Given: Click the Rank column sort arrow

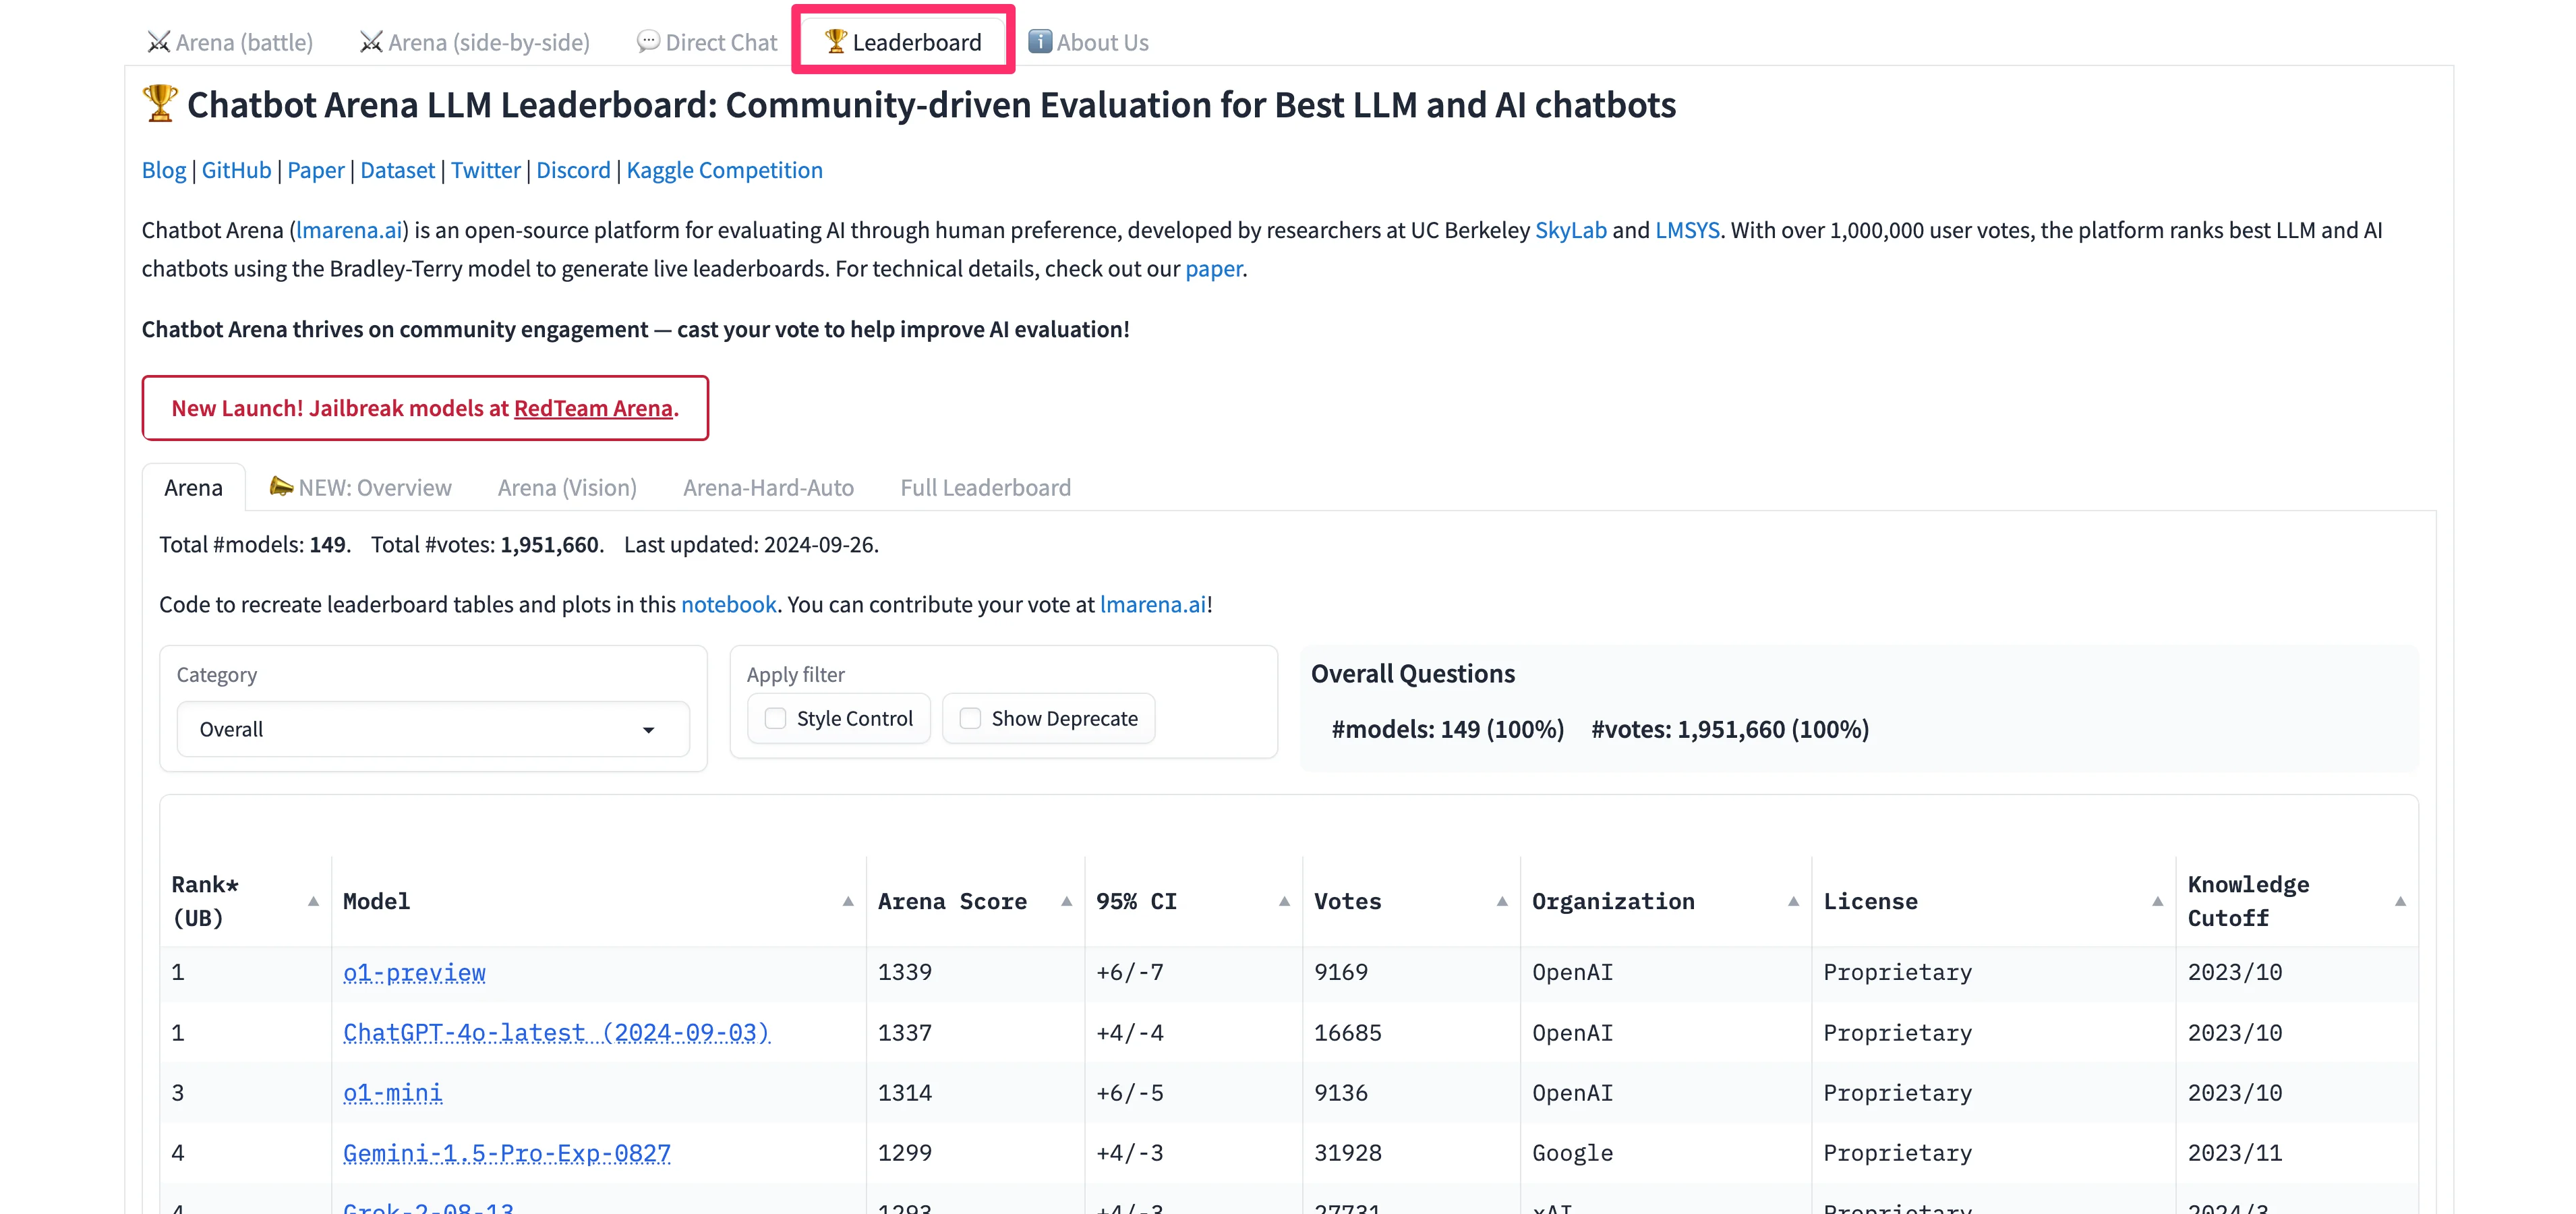Looking at the screenshot, I should coord(313,901).
